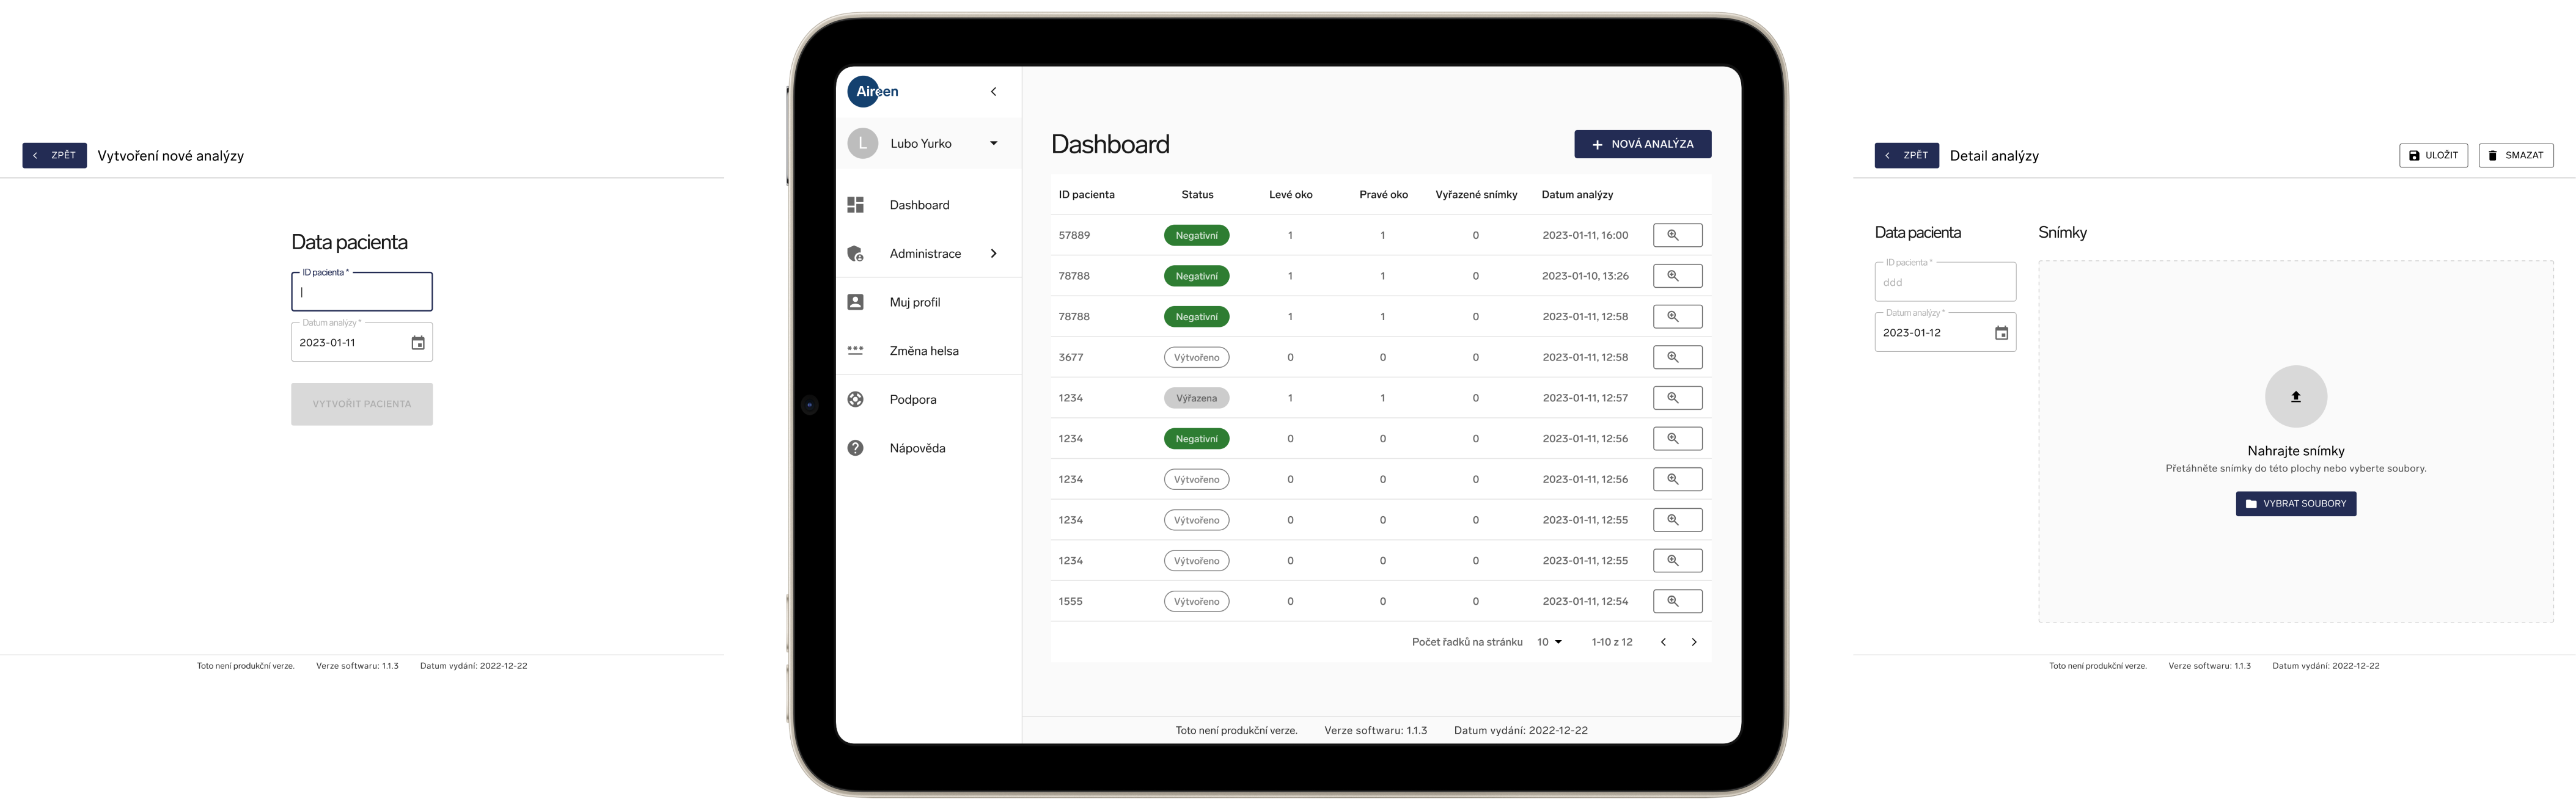The image size is (2576, 810).
Task: Click calendar icon beside date 2023-01-11
Action: 418,343
